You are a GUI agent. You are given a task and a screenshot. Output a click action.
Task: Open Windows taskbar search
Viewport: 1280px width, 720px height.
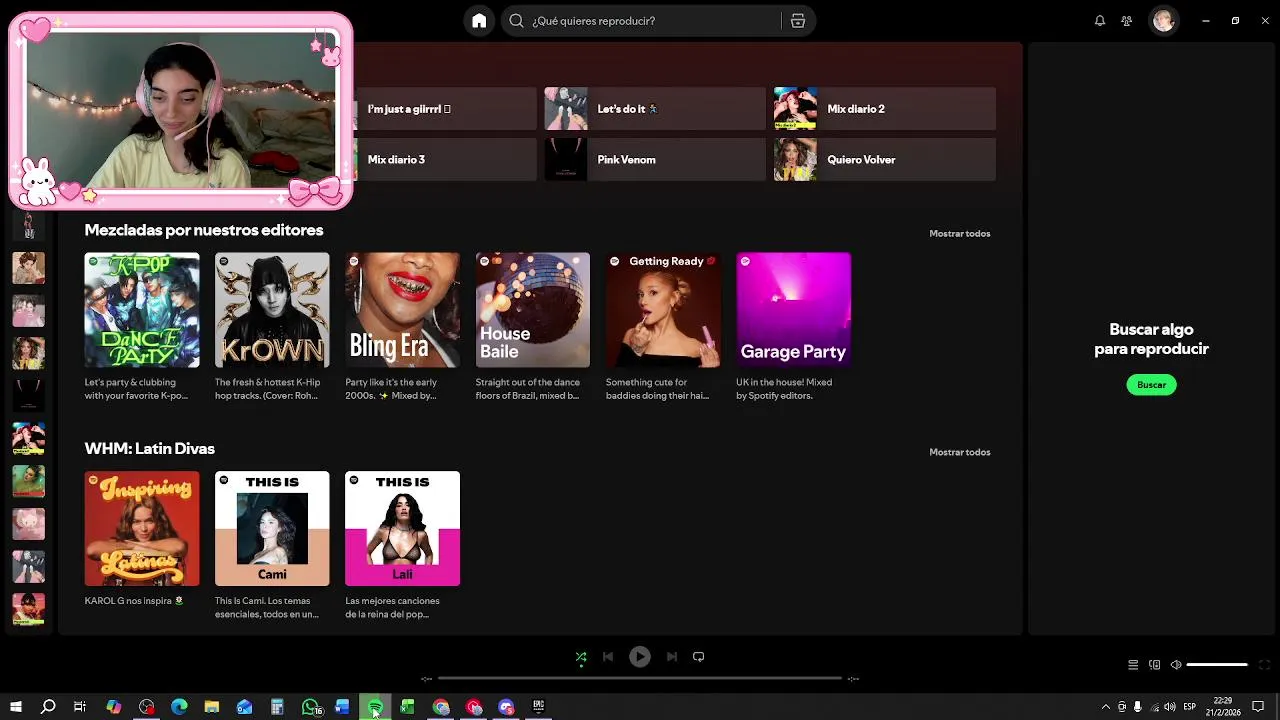[48, 707]
